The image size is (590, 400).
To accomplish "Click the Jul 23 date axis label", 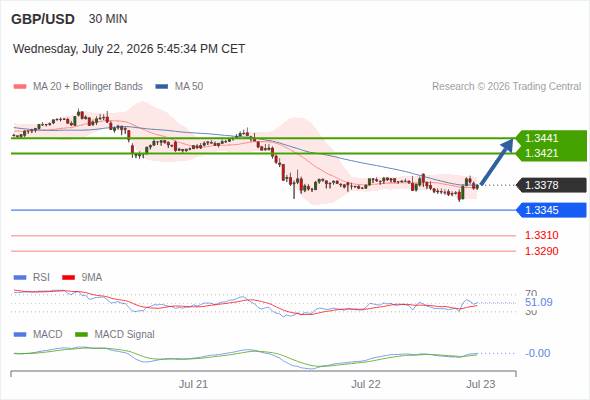I will click(x=481, y=384).
